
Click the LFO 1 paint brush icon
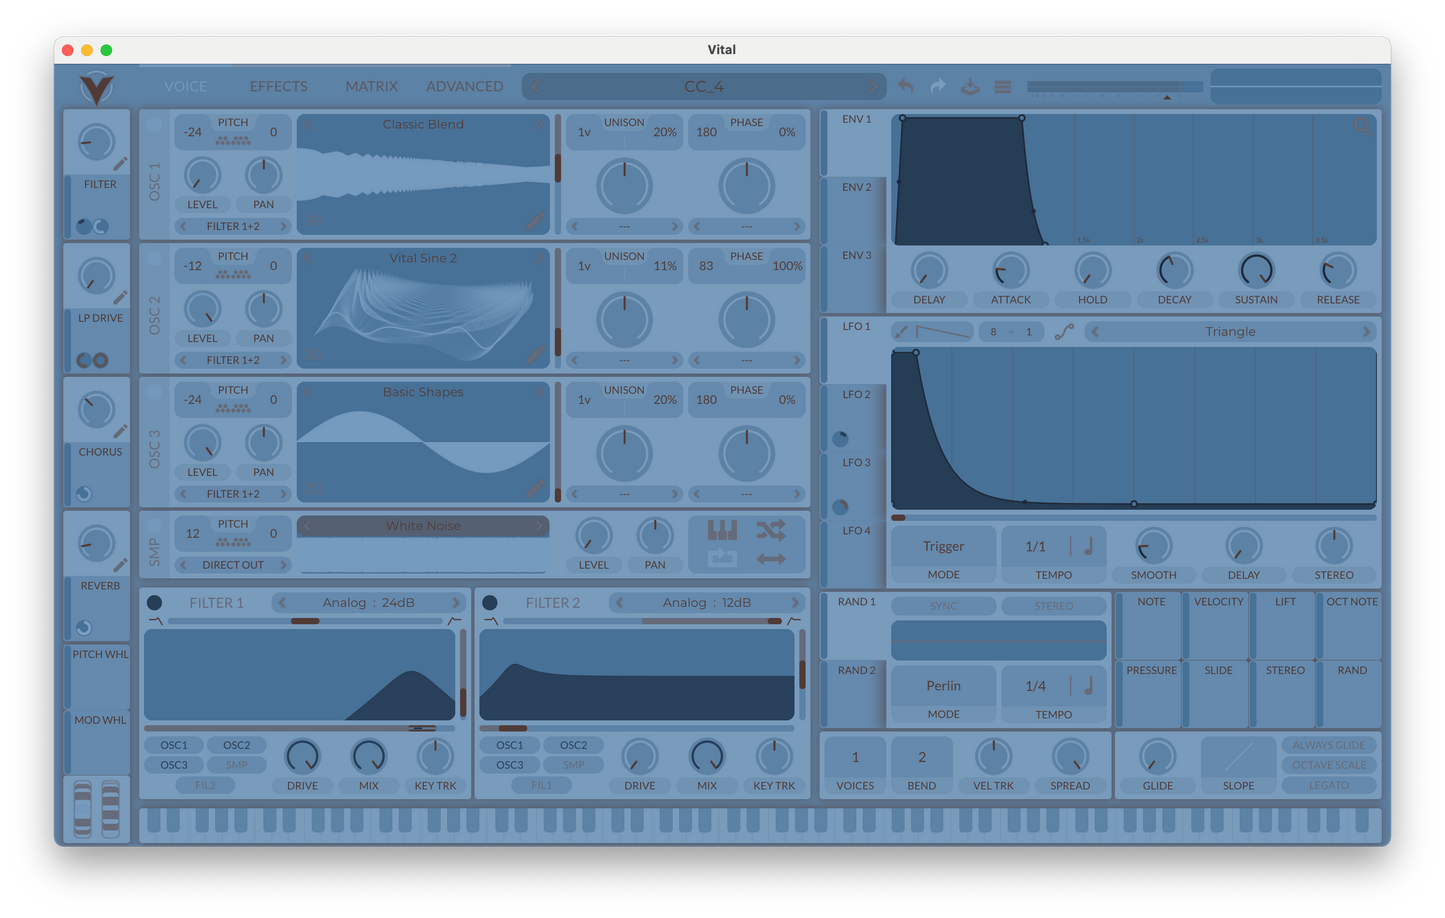point(901,332)
